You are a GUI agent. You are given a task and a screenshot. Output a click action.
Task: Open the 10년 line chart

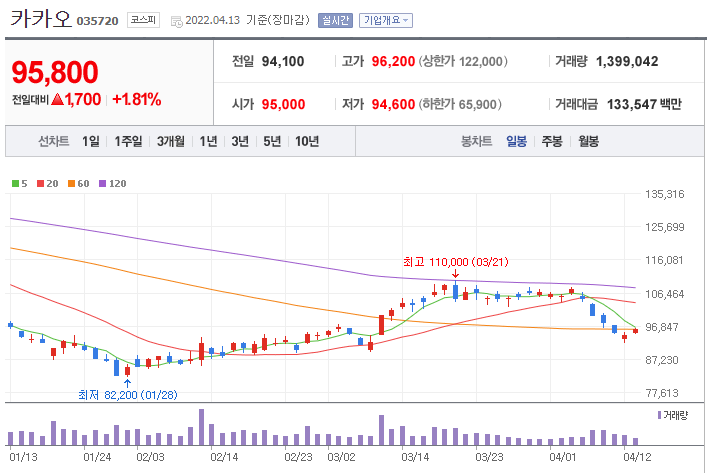[x=307, y=142]
